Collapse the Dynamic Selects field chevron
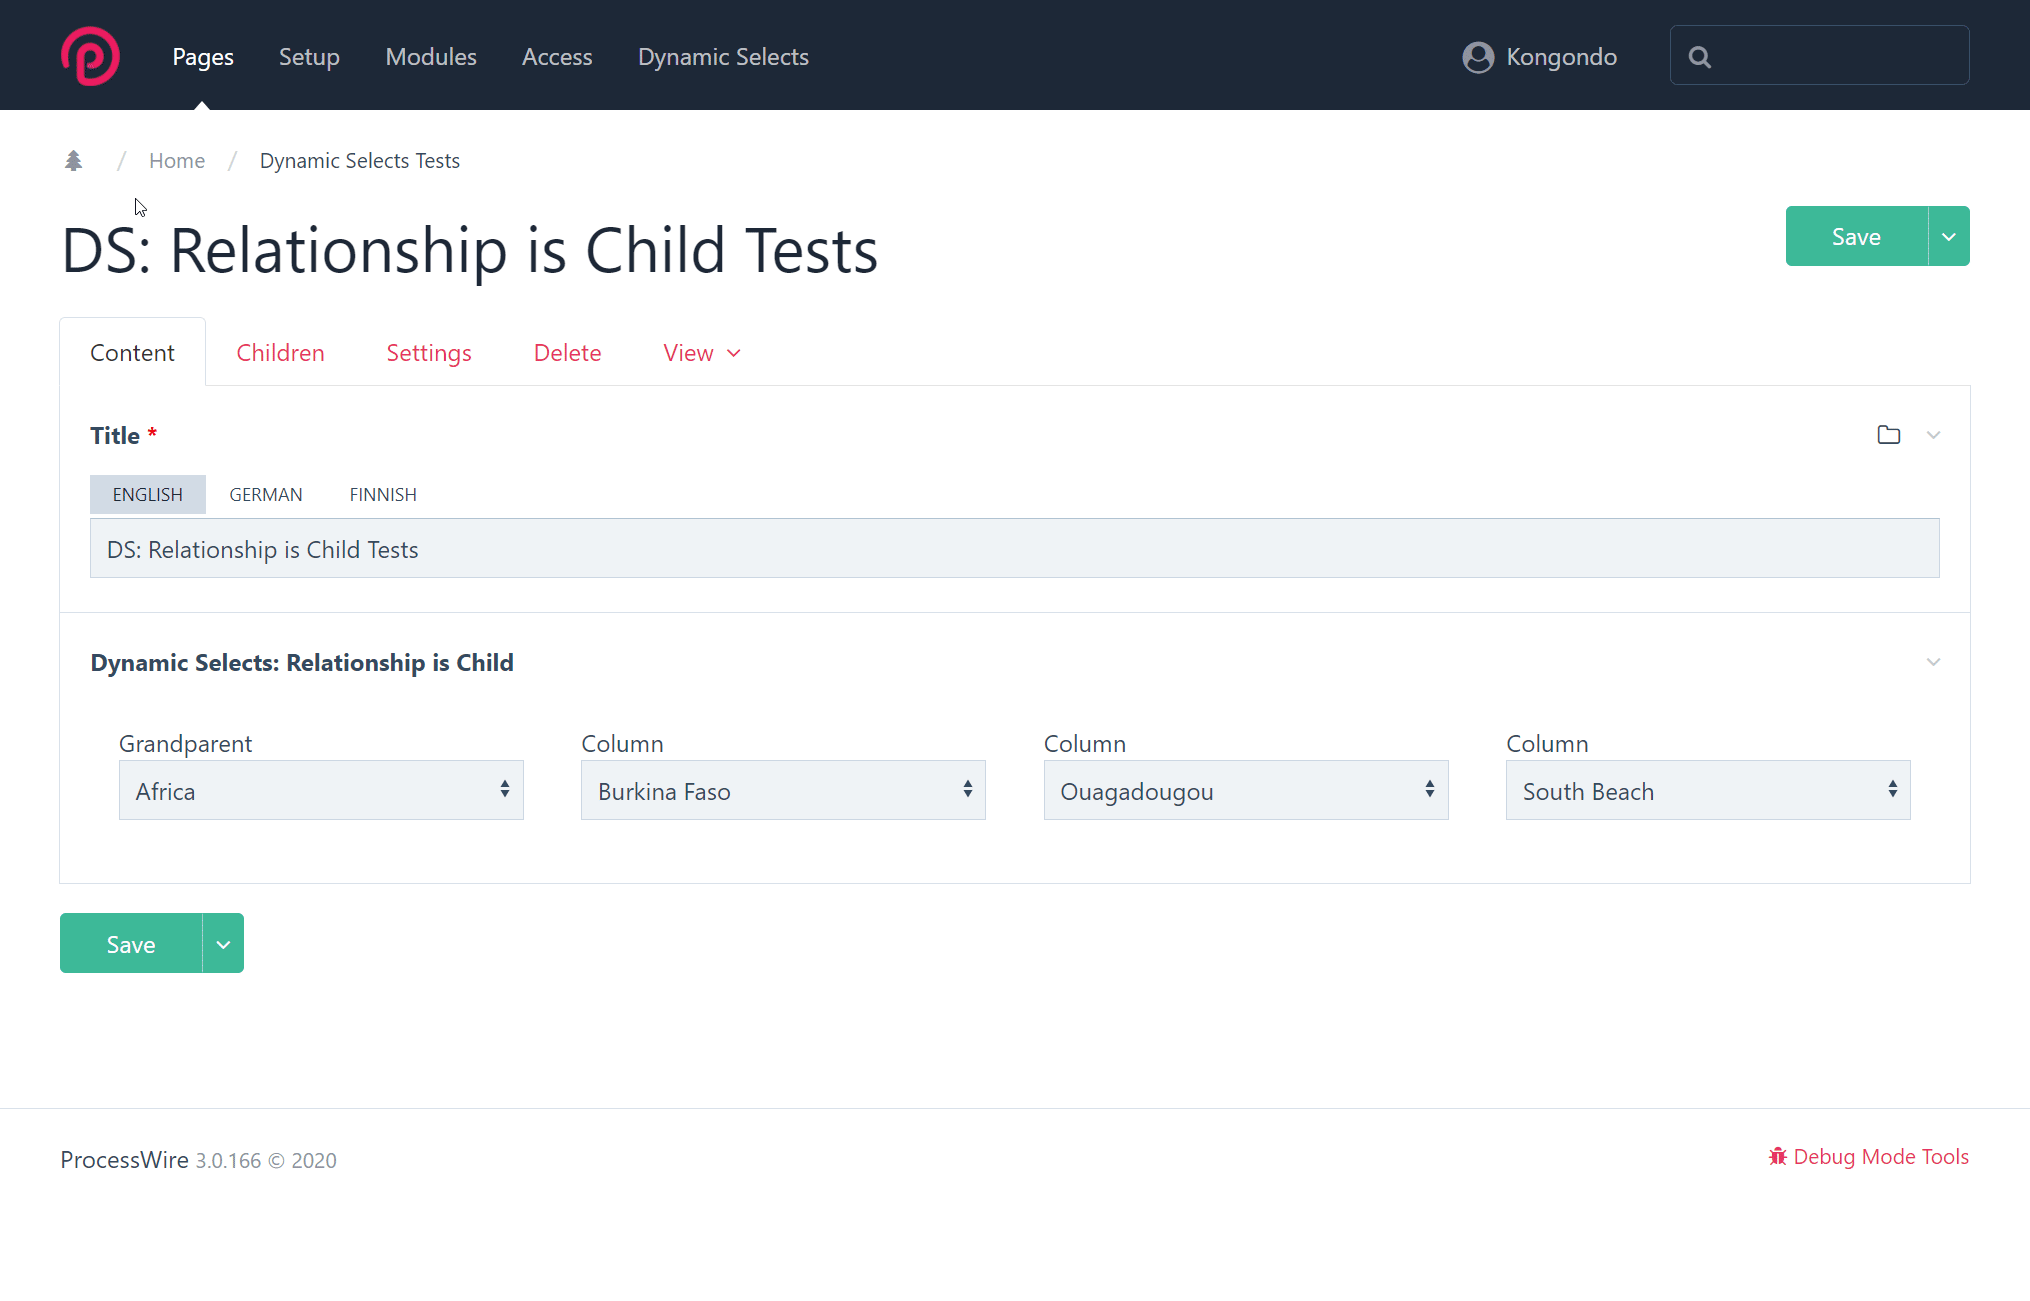 pos(1933,662)
